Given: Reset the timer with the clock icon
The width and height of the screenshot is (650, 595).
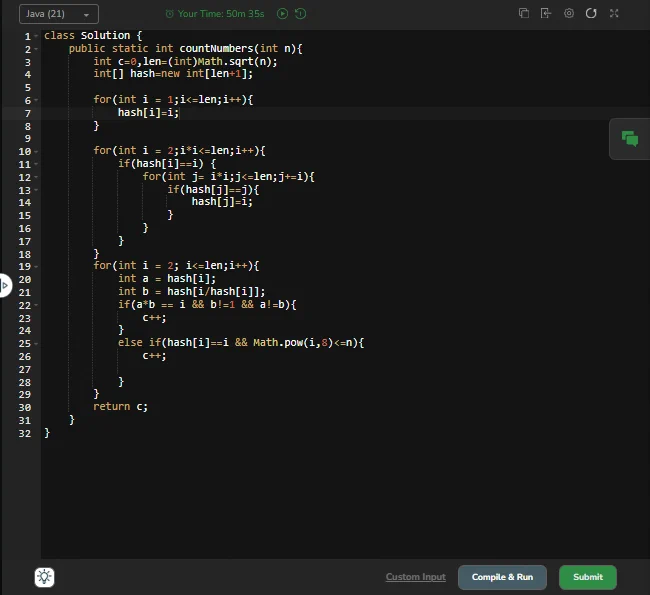Looking at the screenshot, I should (301, 14).
